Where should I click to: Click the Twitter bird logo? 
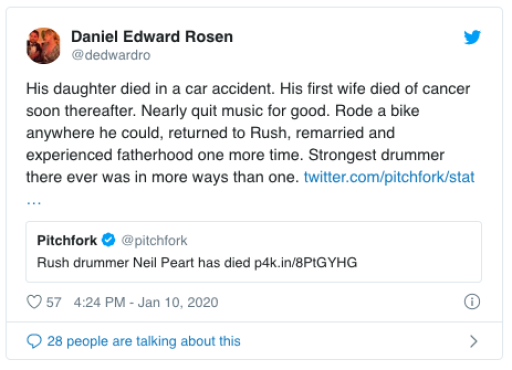point(472,37)
